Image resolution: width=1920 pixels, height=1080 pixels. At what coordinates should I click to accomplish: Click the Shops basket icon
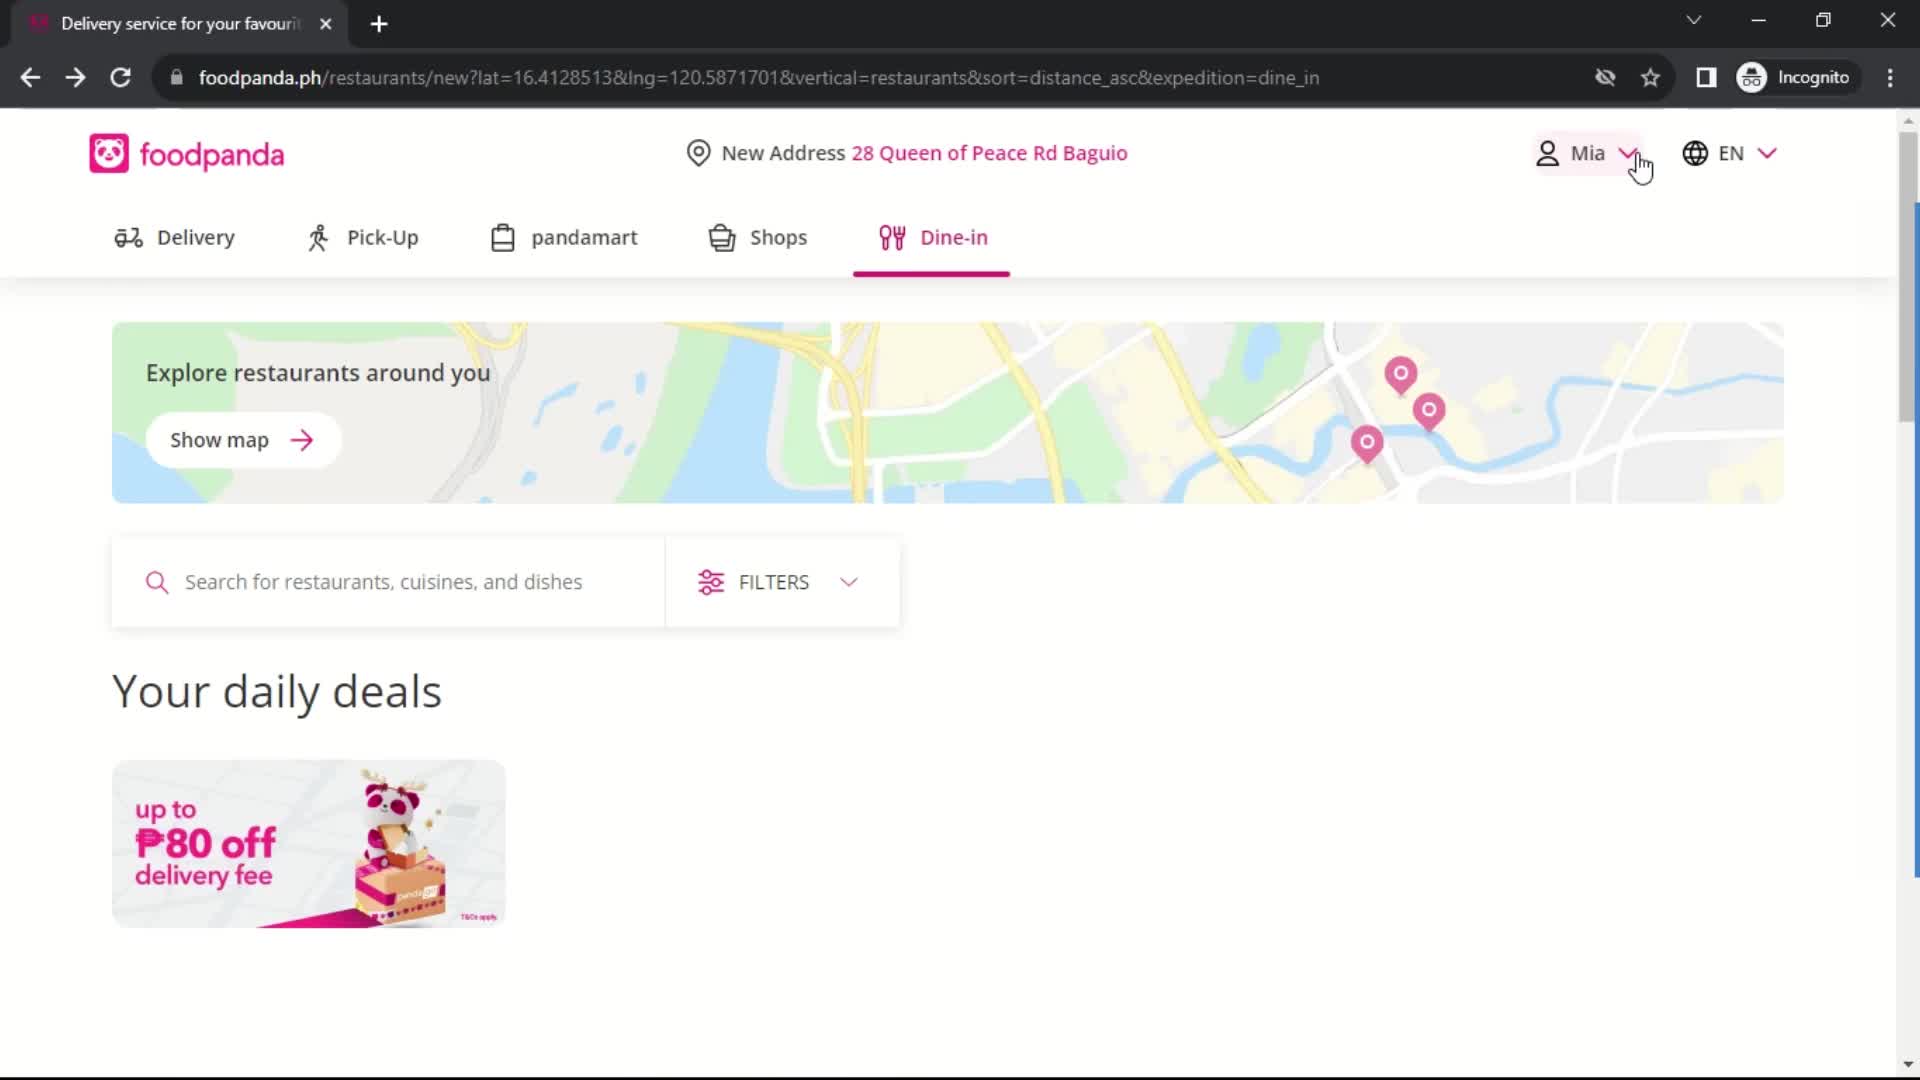point(722,238)
